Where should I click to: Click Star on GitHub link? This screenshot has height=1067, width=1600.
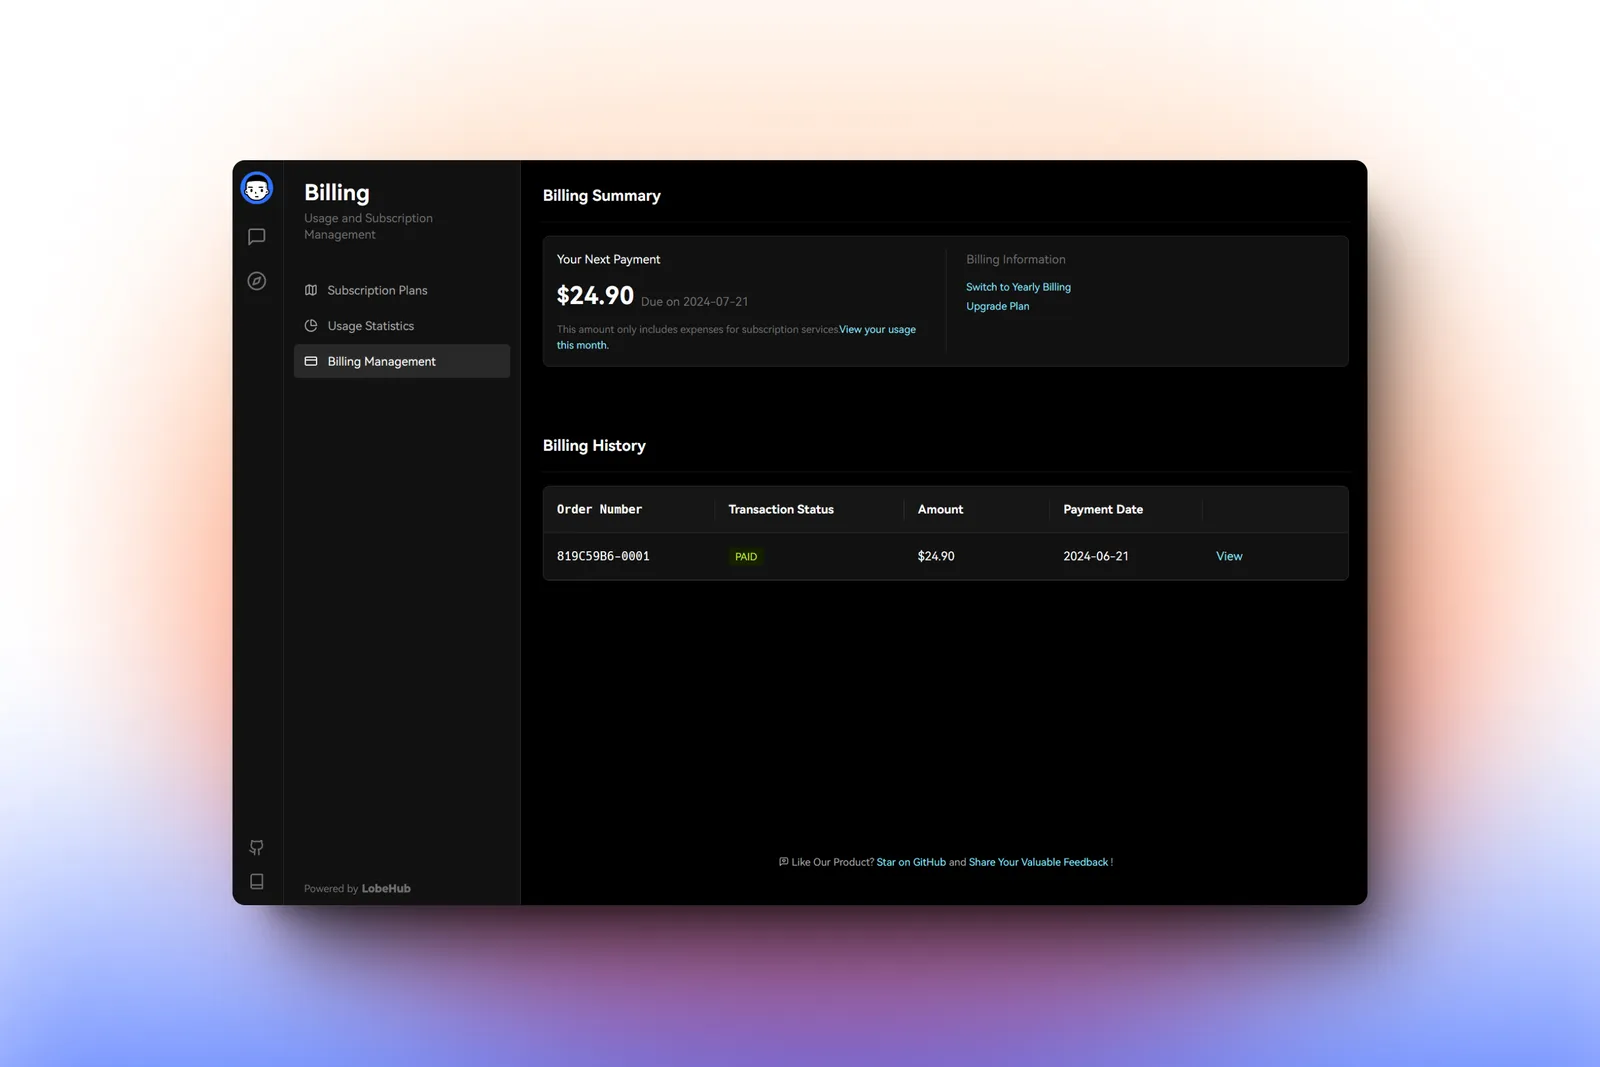(911, 862)
